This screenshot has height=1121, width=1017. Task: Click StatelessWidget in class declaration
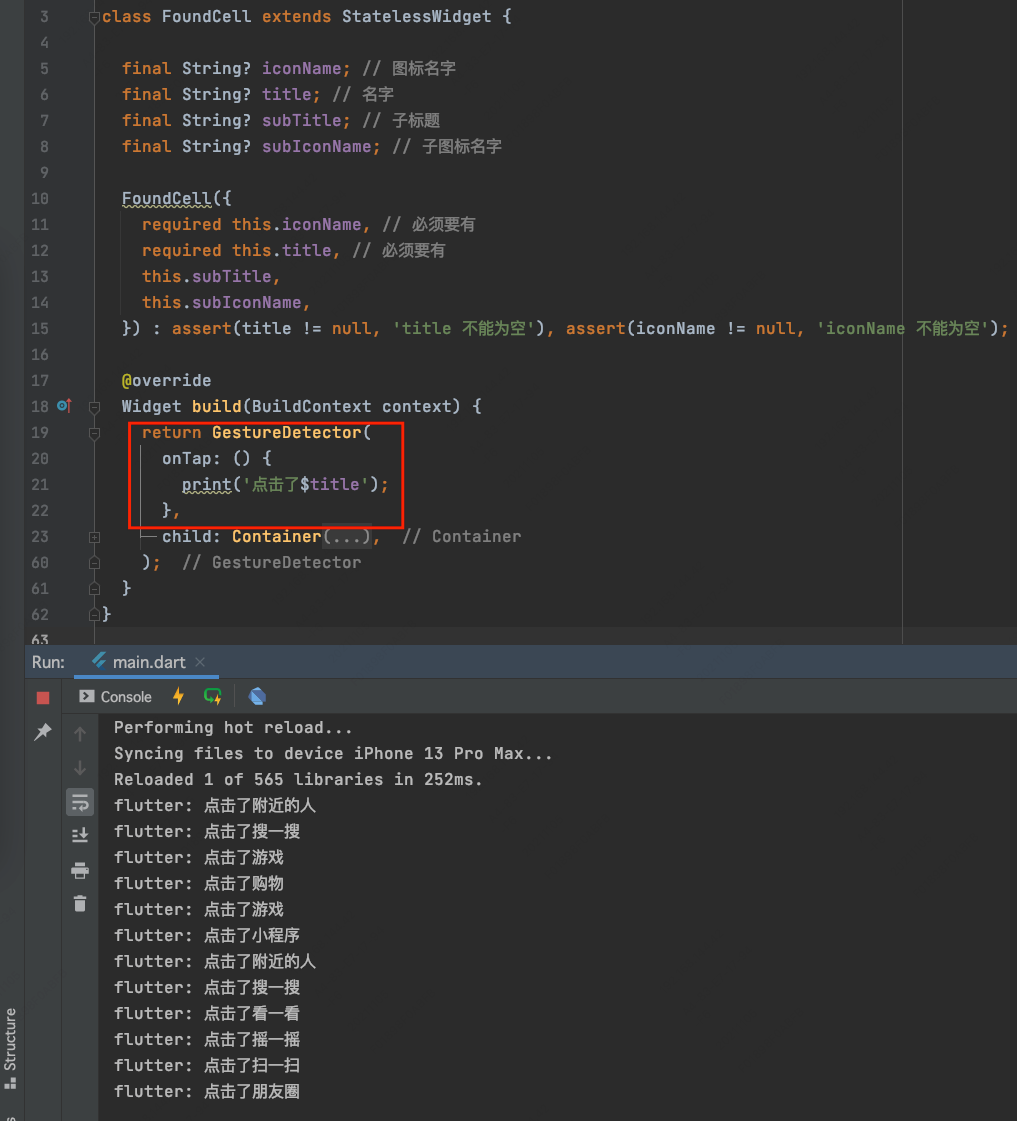tap(417, 16)
